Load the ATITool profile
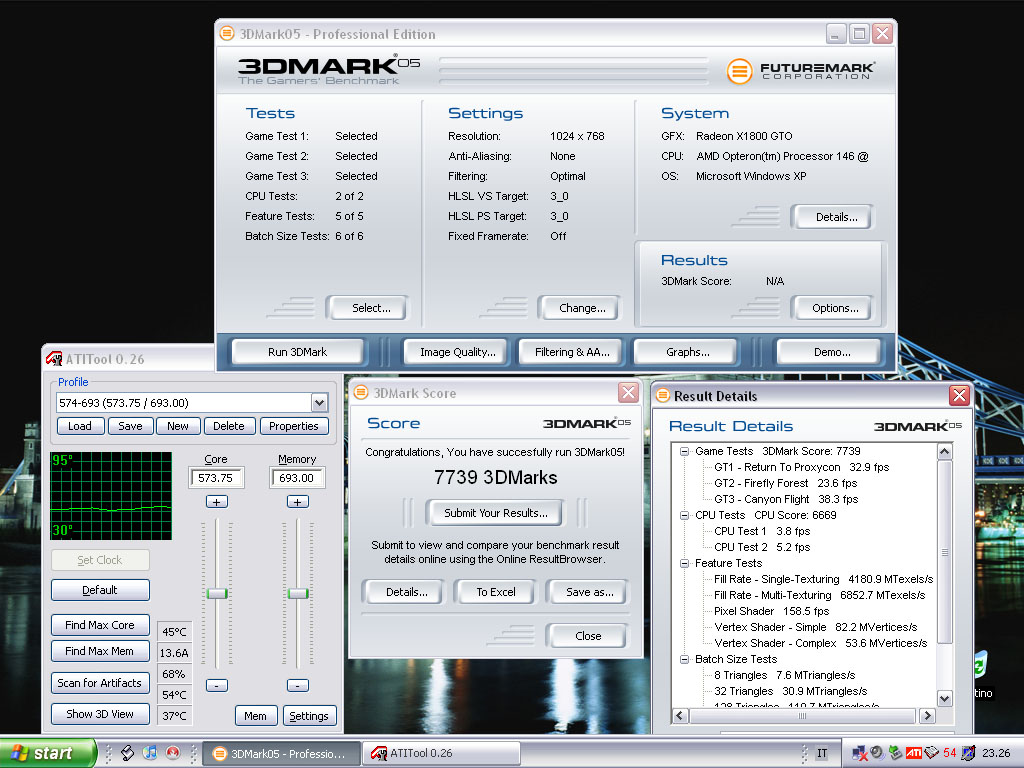 point(80,426)
